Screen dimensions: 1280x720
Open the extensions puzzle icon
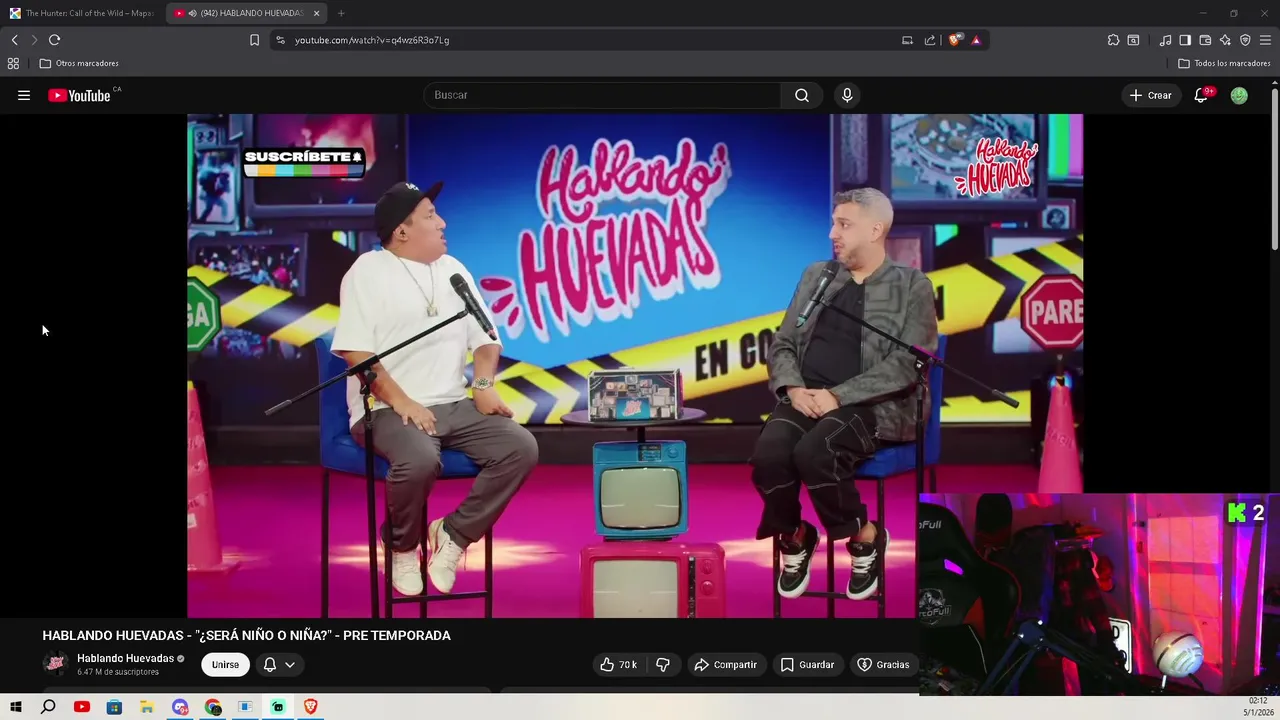pyautogui.click(x=1113, y=40)
